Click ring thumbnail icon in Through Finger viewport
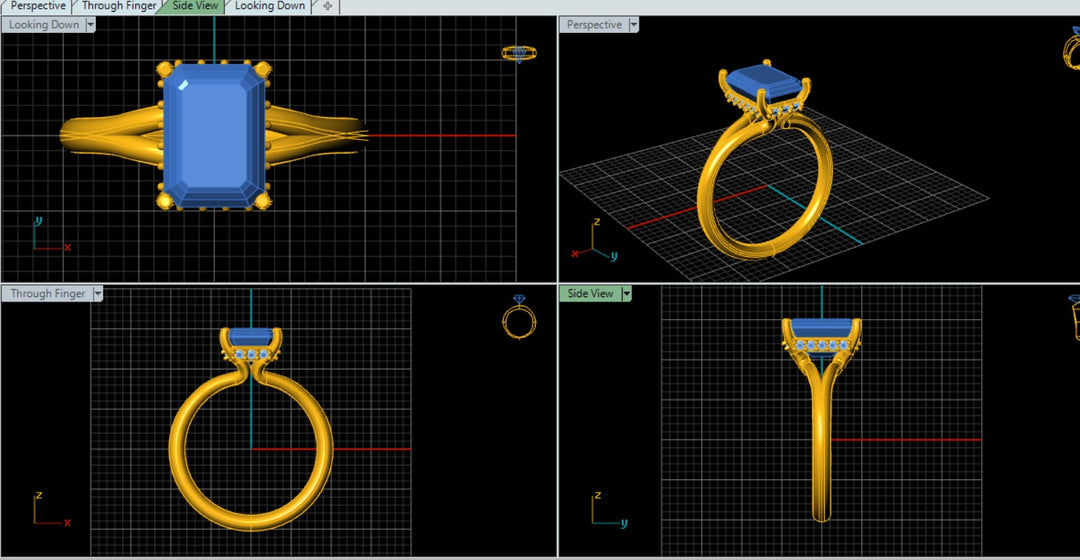This screenshot has height=560, width=1080. point(519,318)
